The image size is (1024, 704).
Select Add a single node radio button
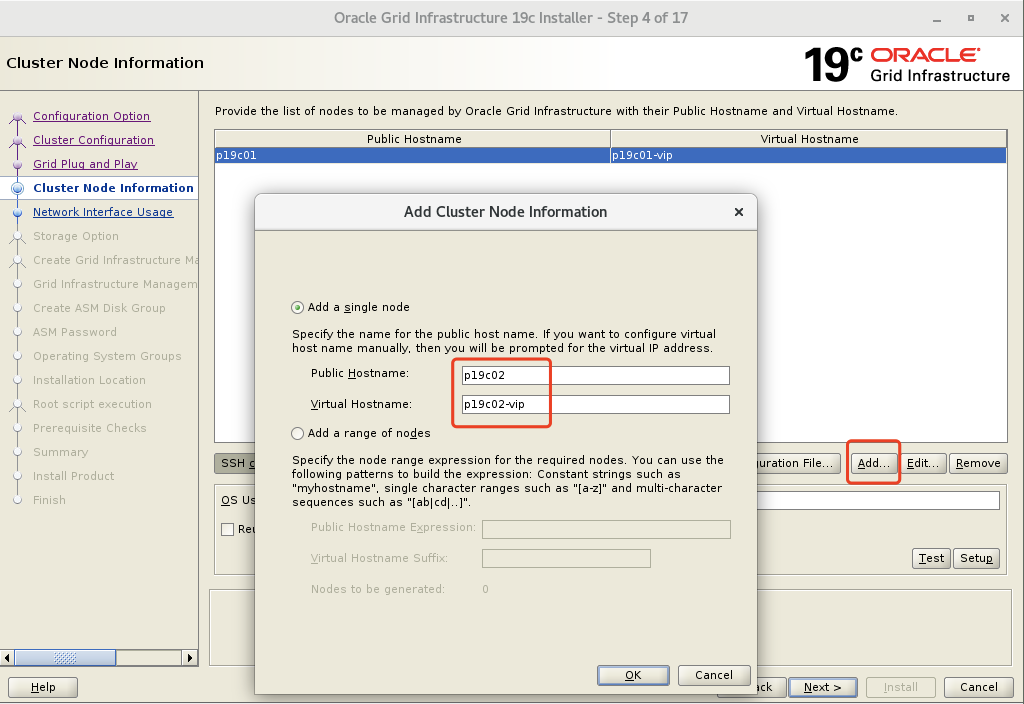click(x=297, y=307)
